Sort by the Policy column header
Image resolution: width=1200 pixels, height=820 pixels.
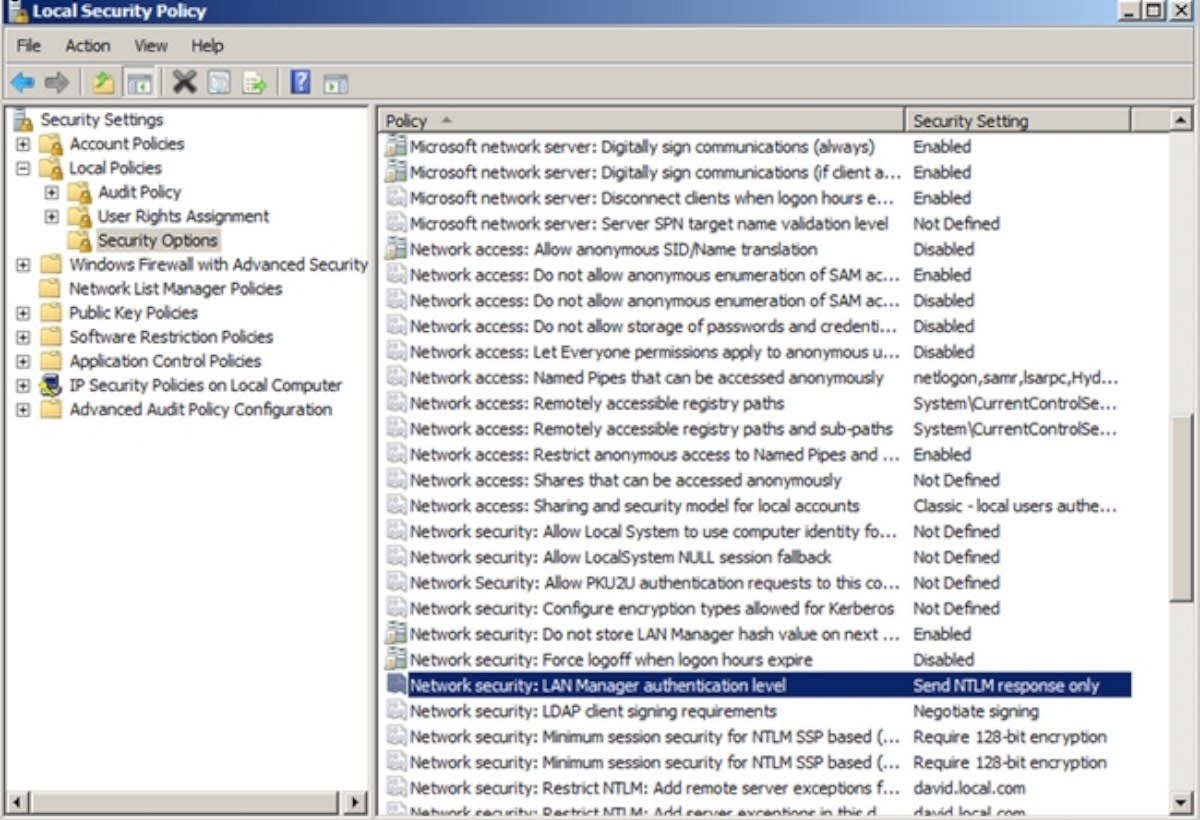(642, 120)
